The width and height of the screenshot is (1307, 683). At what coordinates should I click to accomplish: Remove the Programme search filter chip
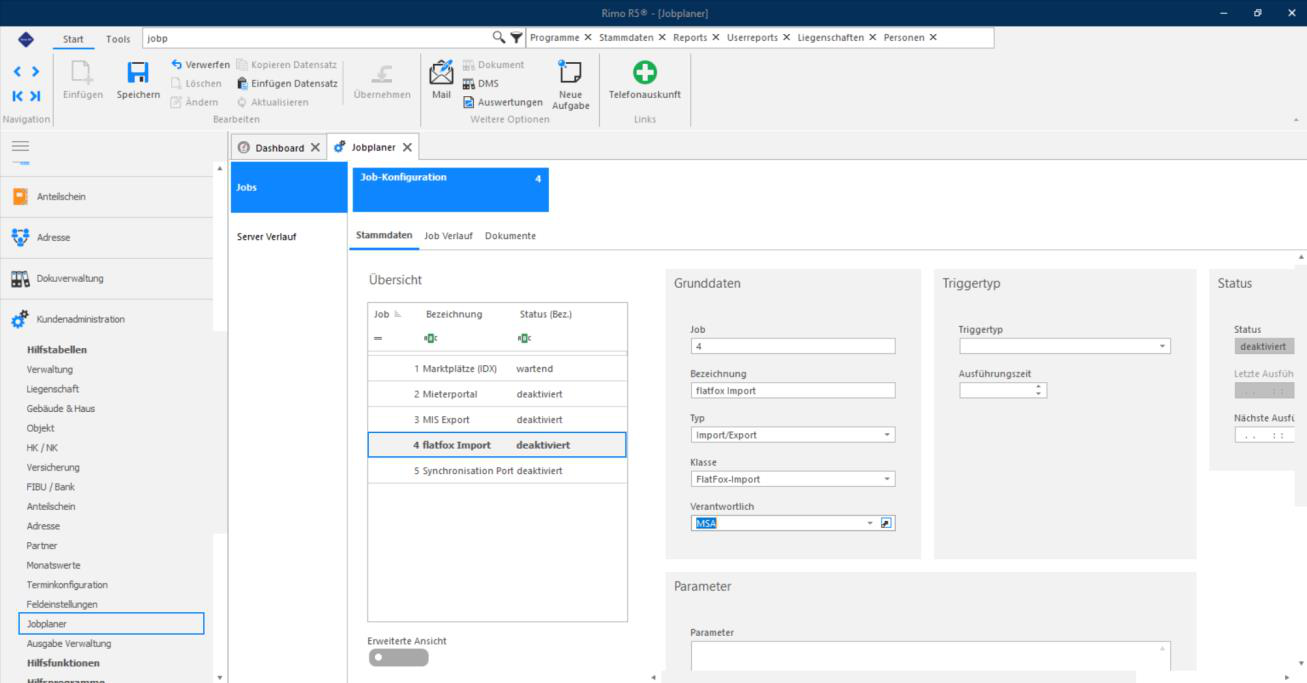click(588, 38)
